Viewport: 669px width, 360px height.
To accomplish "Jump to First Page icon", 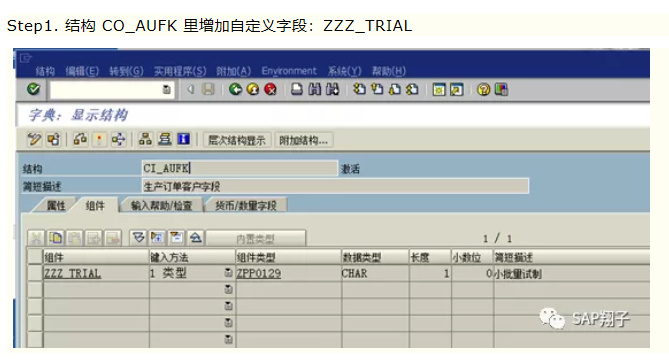I will [360, 89].
